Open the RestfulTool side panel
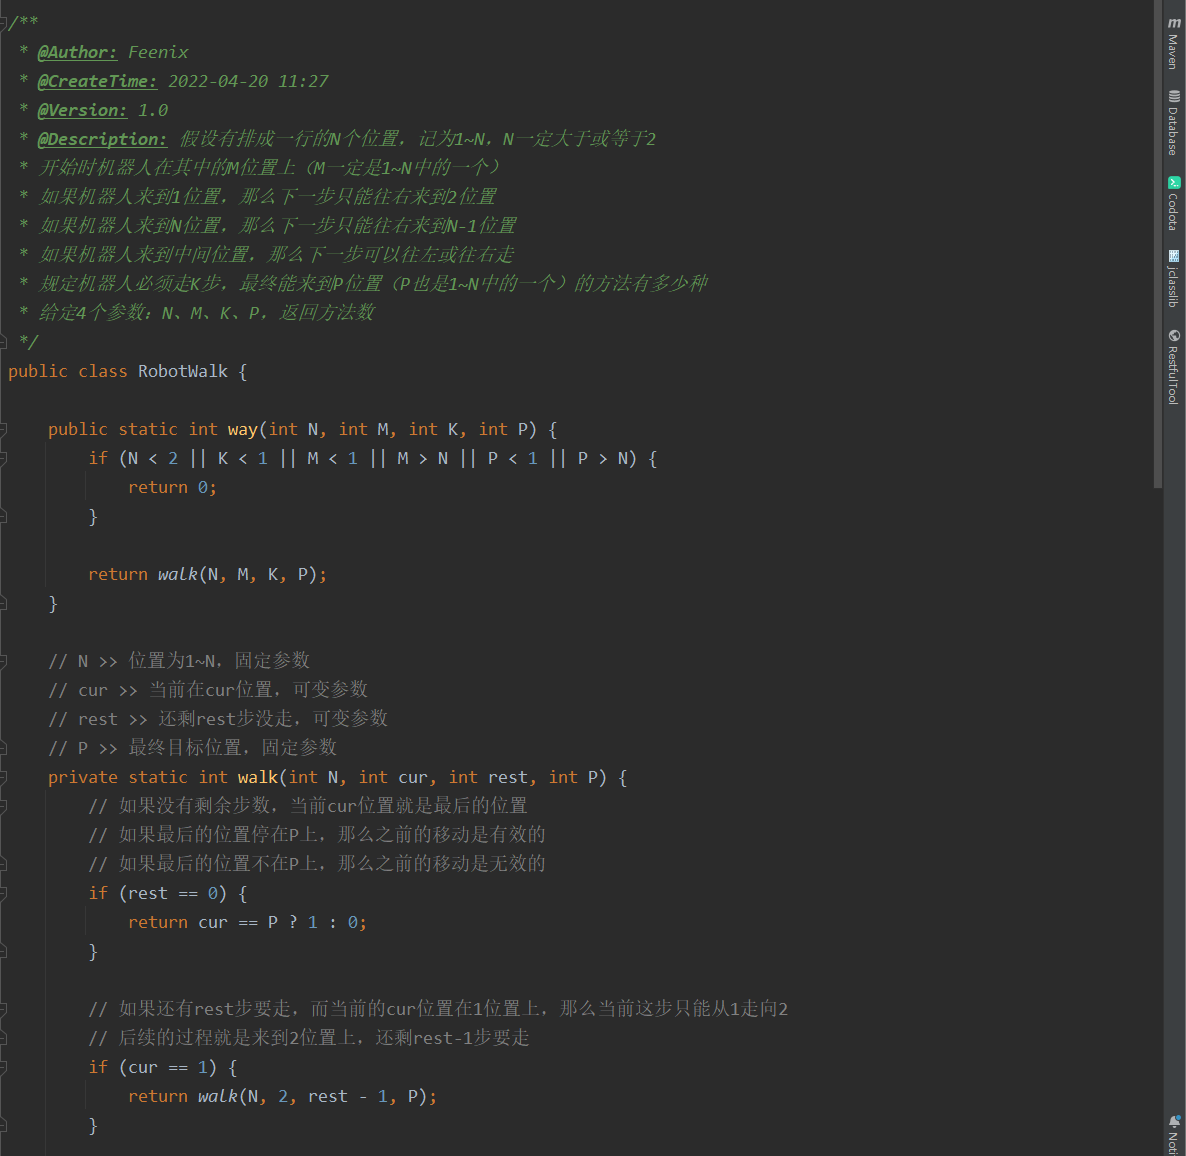1186x1156 pixels. [1173, 367]
